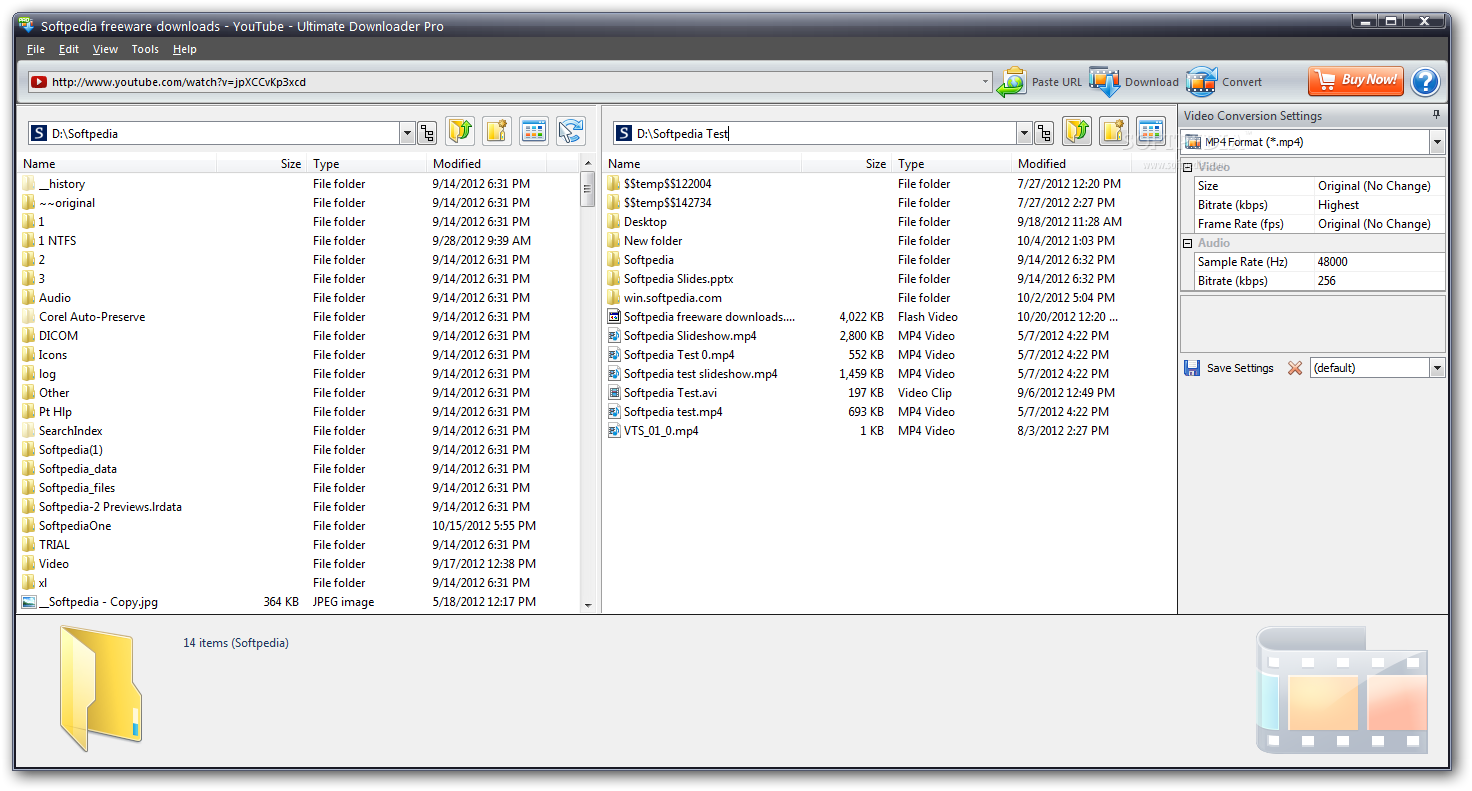Show folder tree for left pane D:\Softpedia
Image resolution: width=1472 pixels, height=791 pixels.
(427, 133)
